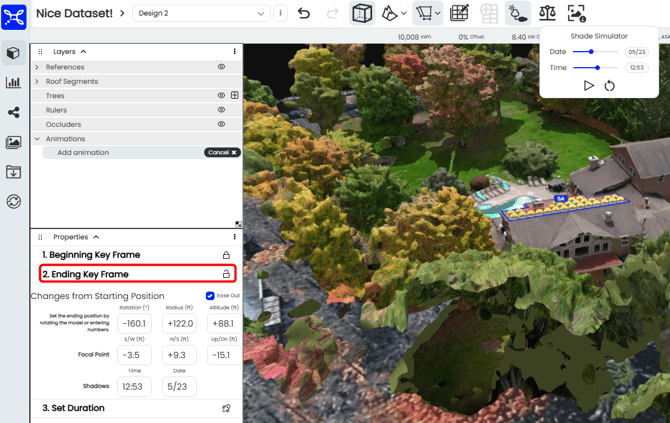
Task: Toggle visibility of References layer
Action: pyautogui.click(x=221, y=67)
